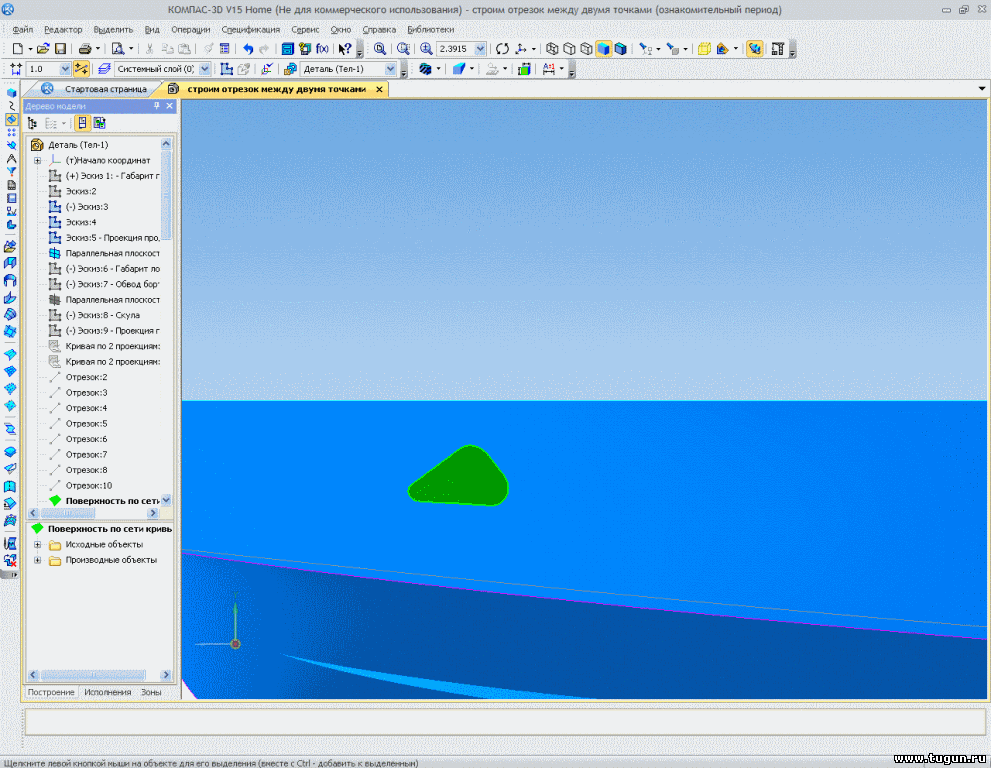The height and width of the screenshot is (768, 991).
Task: Click the context help arrow-question icon
Action: coord(344,49)
